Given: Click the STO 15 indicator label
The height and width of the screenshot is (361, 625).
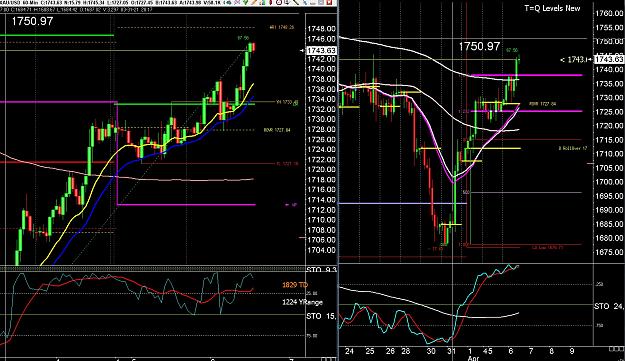Looking at the screenshot, I should [x=321, y=316].
